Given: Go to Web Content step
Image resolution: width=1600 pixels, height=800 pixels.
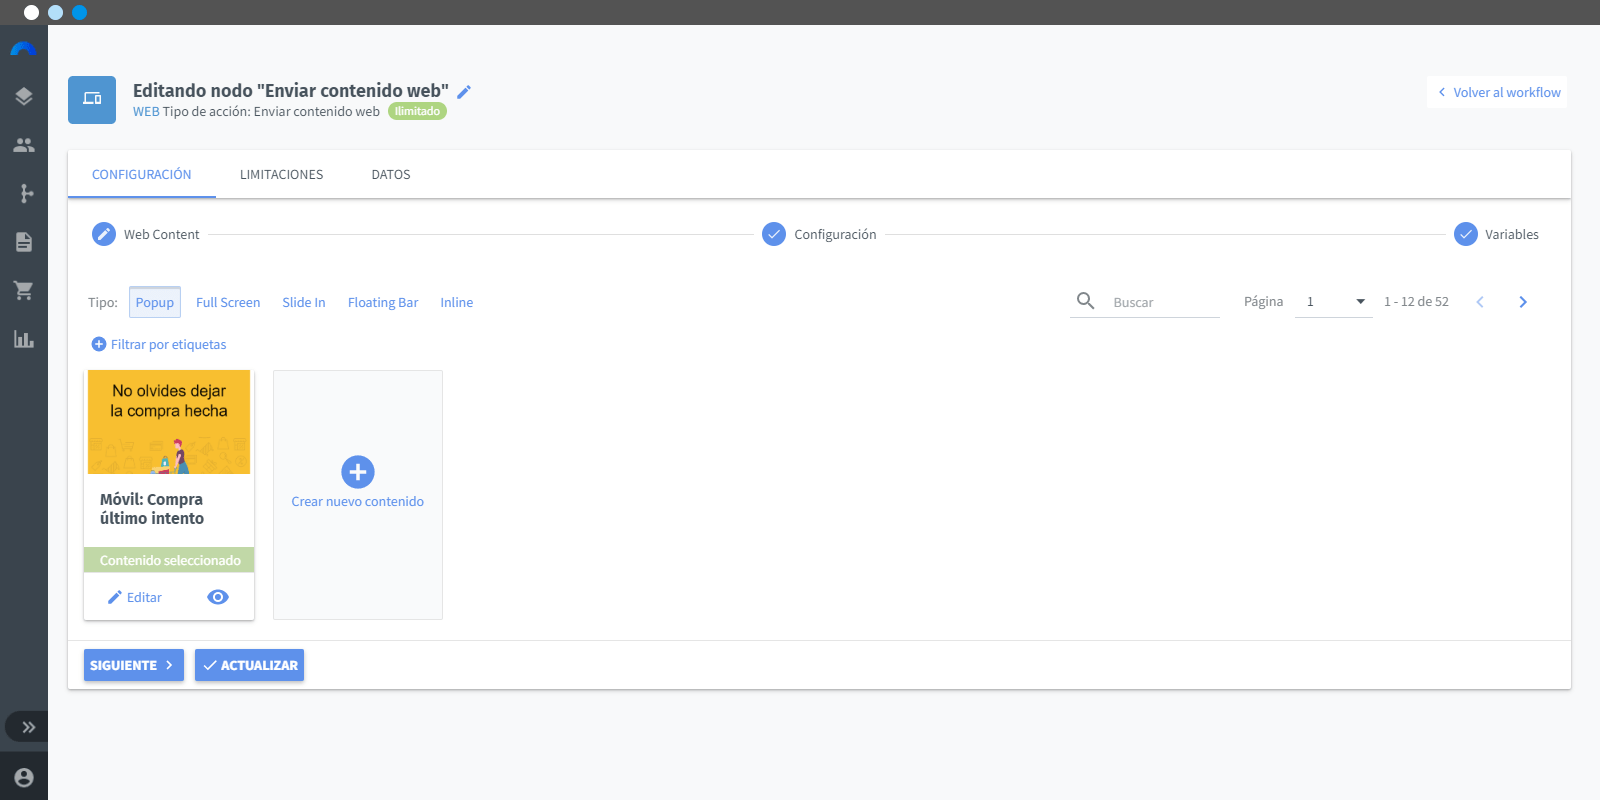Looking at the screenshot, I should pos(146,234).
